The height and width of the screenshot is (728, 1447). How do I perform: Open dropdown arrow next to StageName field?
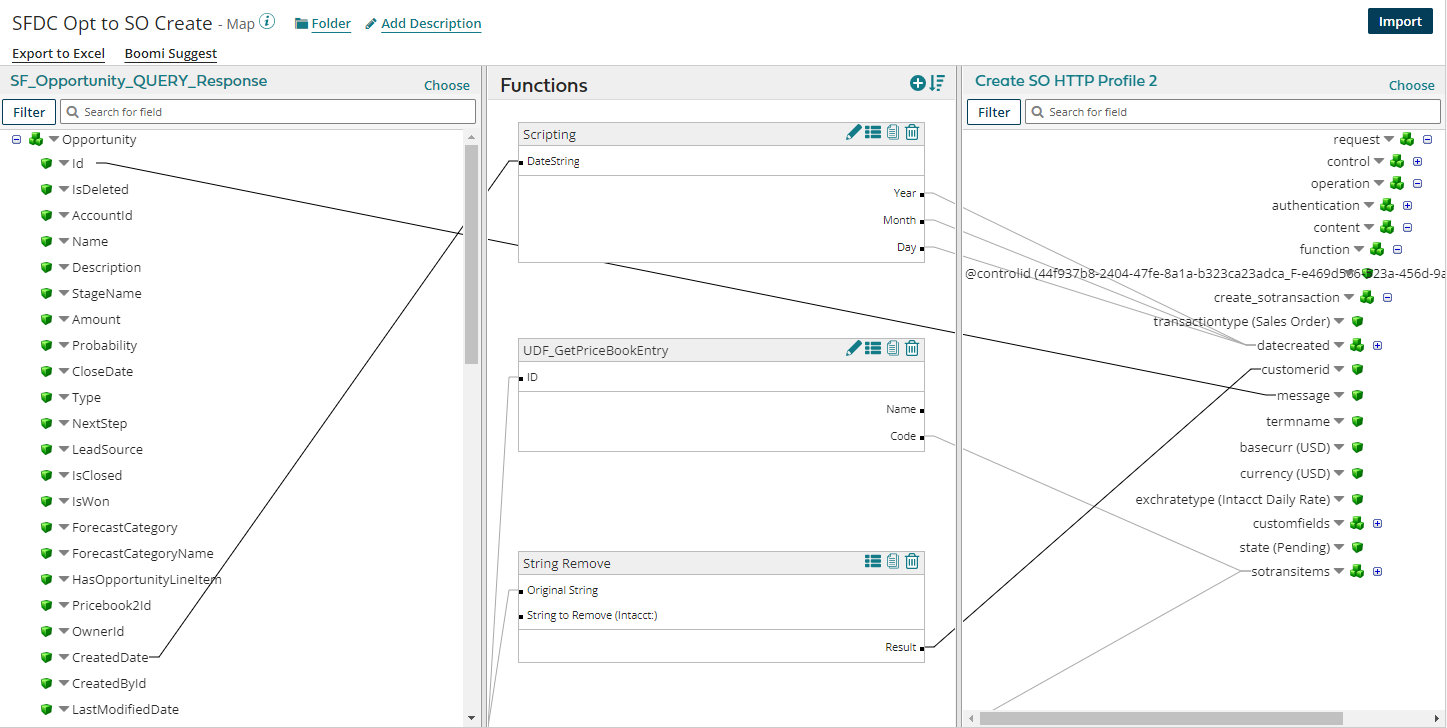[x=63, y=294]
